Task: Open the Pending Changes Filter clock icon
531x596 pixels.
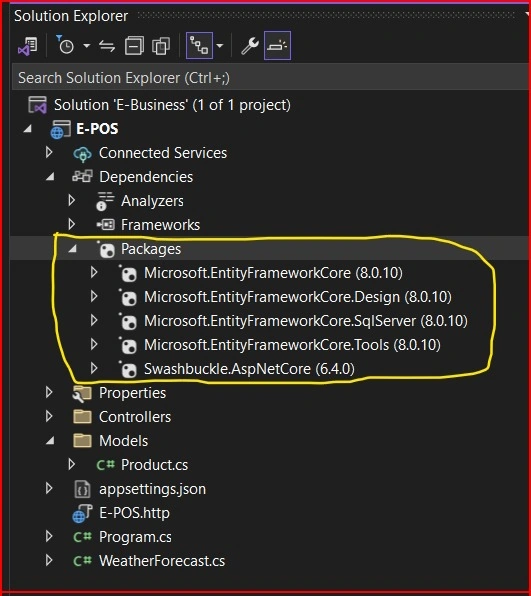Action: click(x=65, y=46)
